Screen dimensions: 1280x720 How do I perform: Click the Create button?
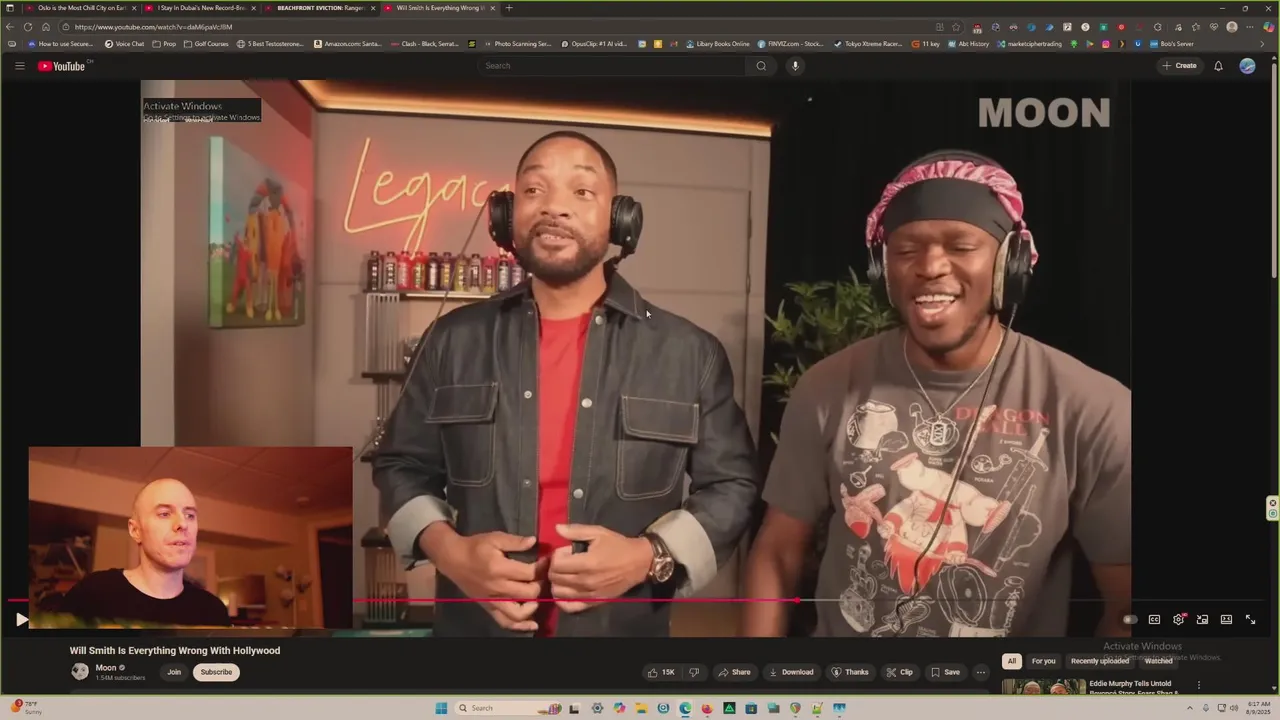coord(1179,66)
